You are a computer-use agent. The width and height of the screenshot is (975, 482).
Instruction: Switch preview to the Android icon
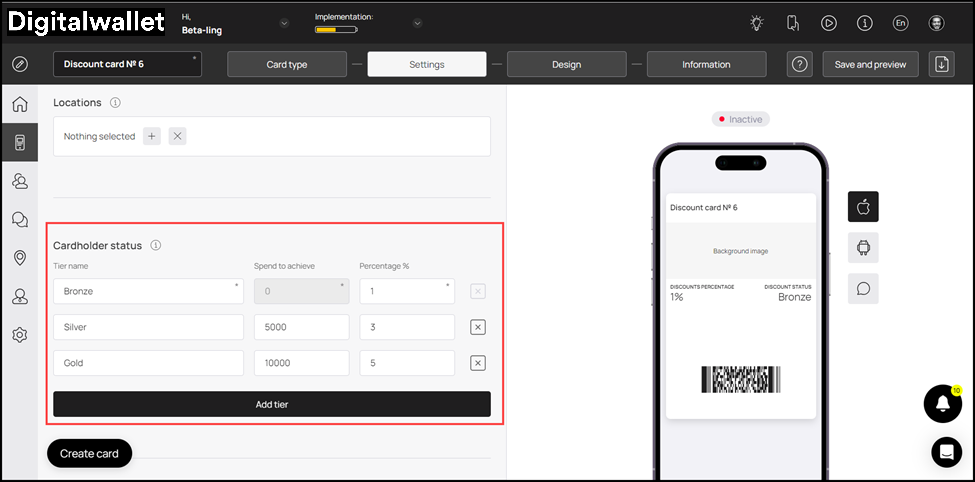point(863,247)
